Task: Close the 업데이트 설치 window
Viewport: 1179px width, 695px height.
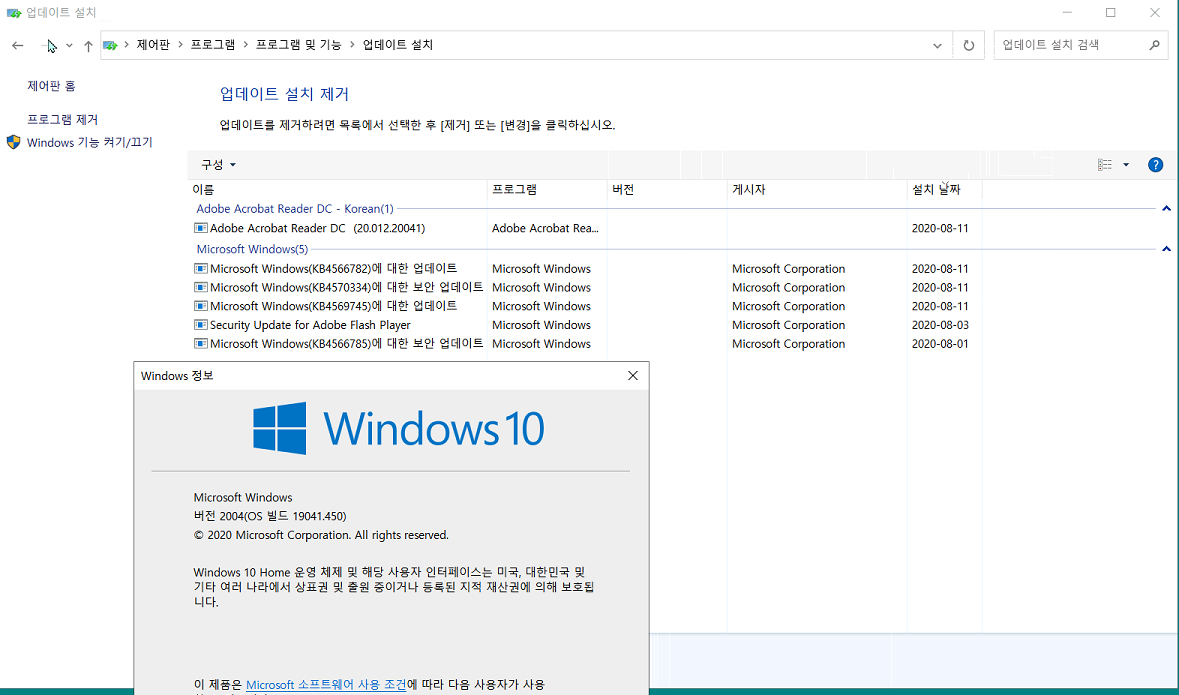Action: 1154,13
